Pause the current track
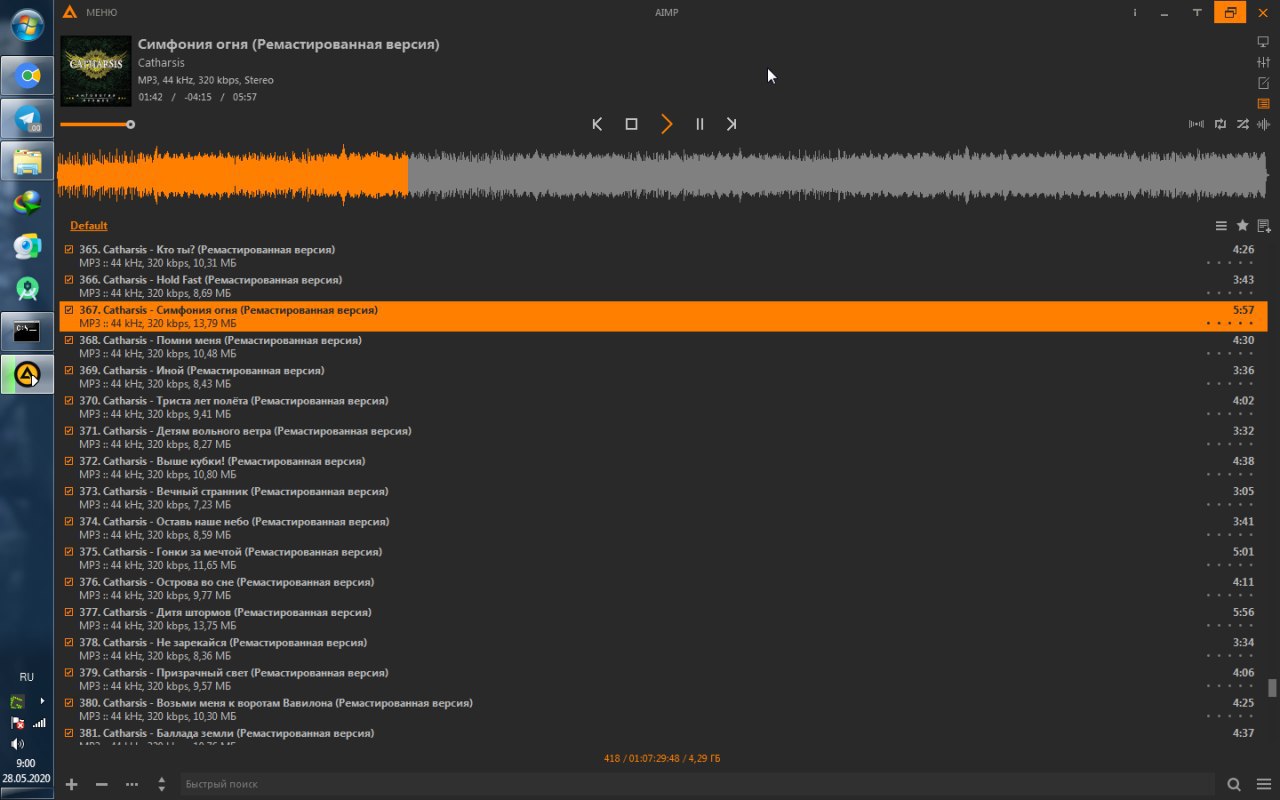The height and width of the screenshot is (800, 1280). pyautogui.click(x=700, y=124)
